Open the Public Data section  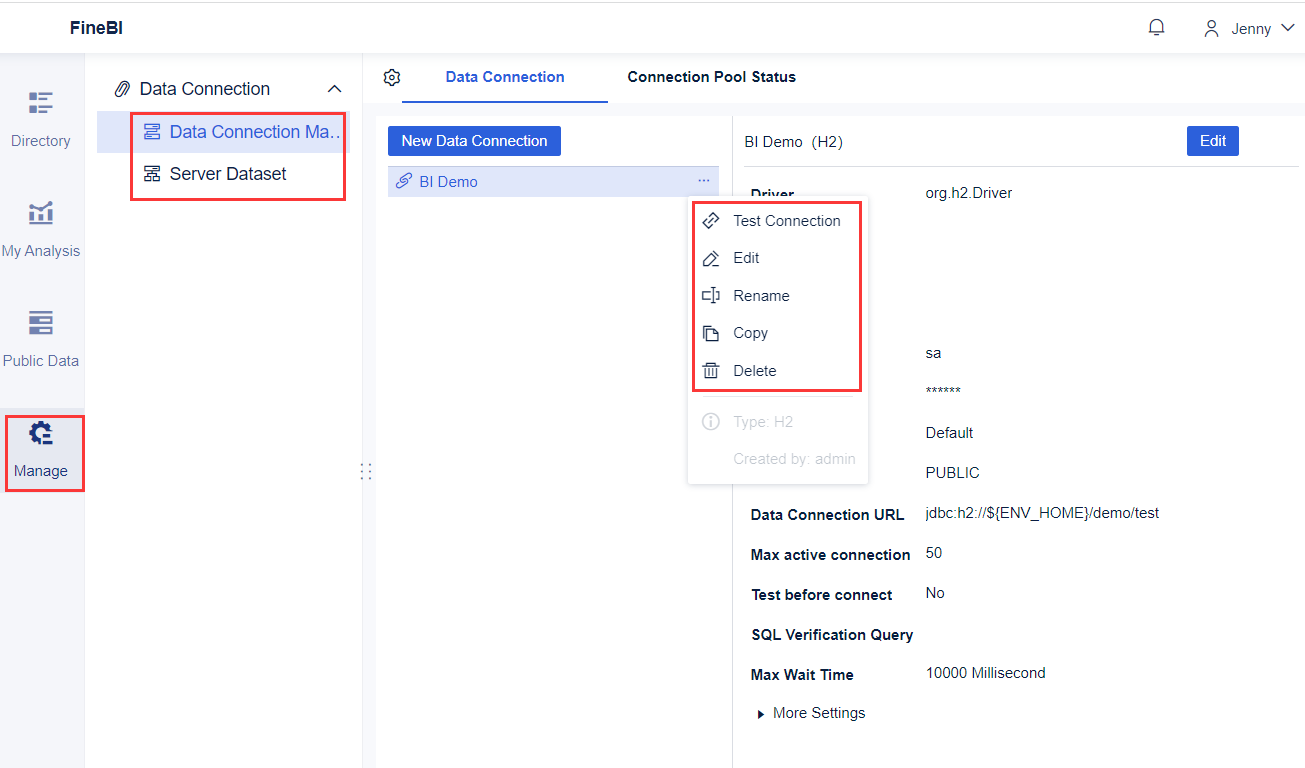tap(40, 338)
